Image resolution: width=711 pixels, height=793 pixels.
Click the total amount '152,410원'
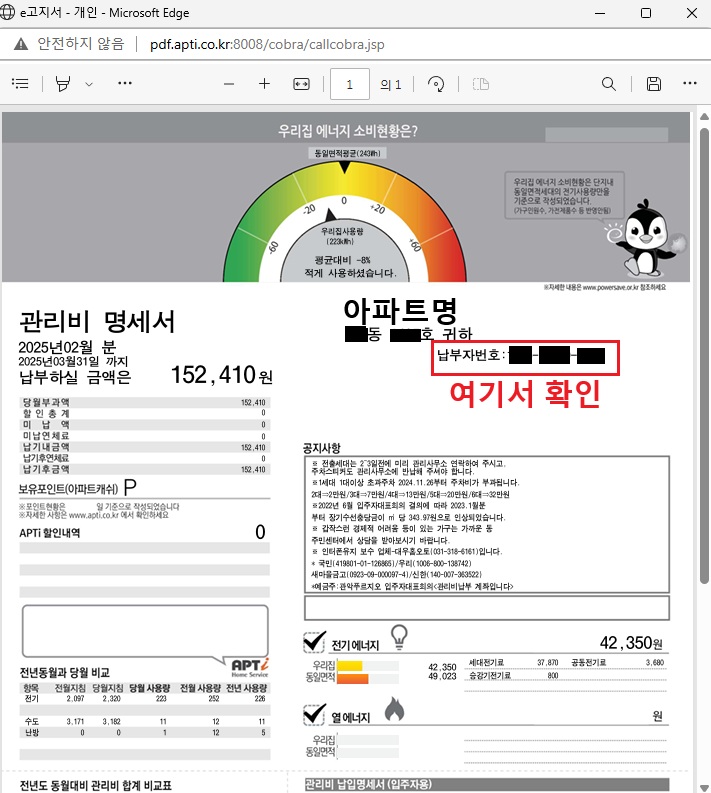221,375
